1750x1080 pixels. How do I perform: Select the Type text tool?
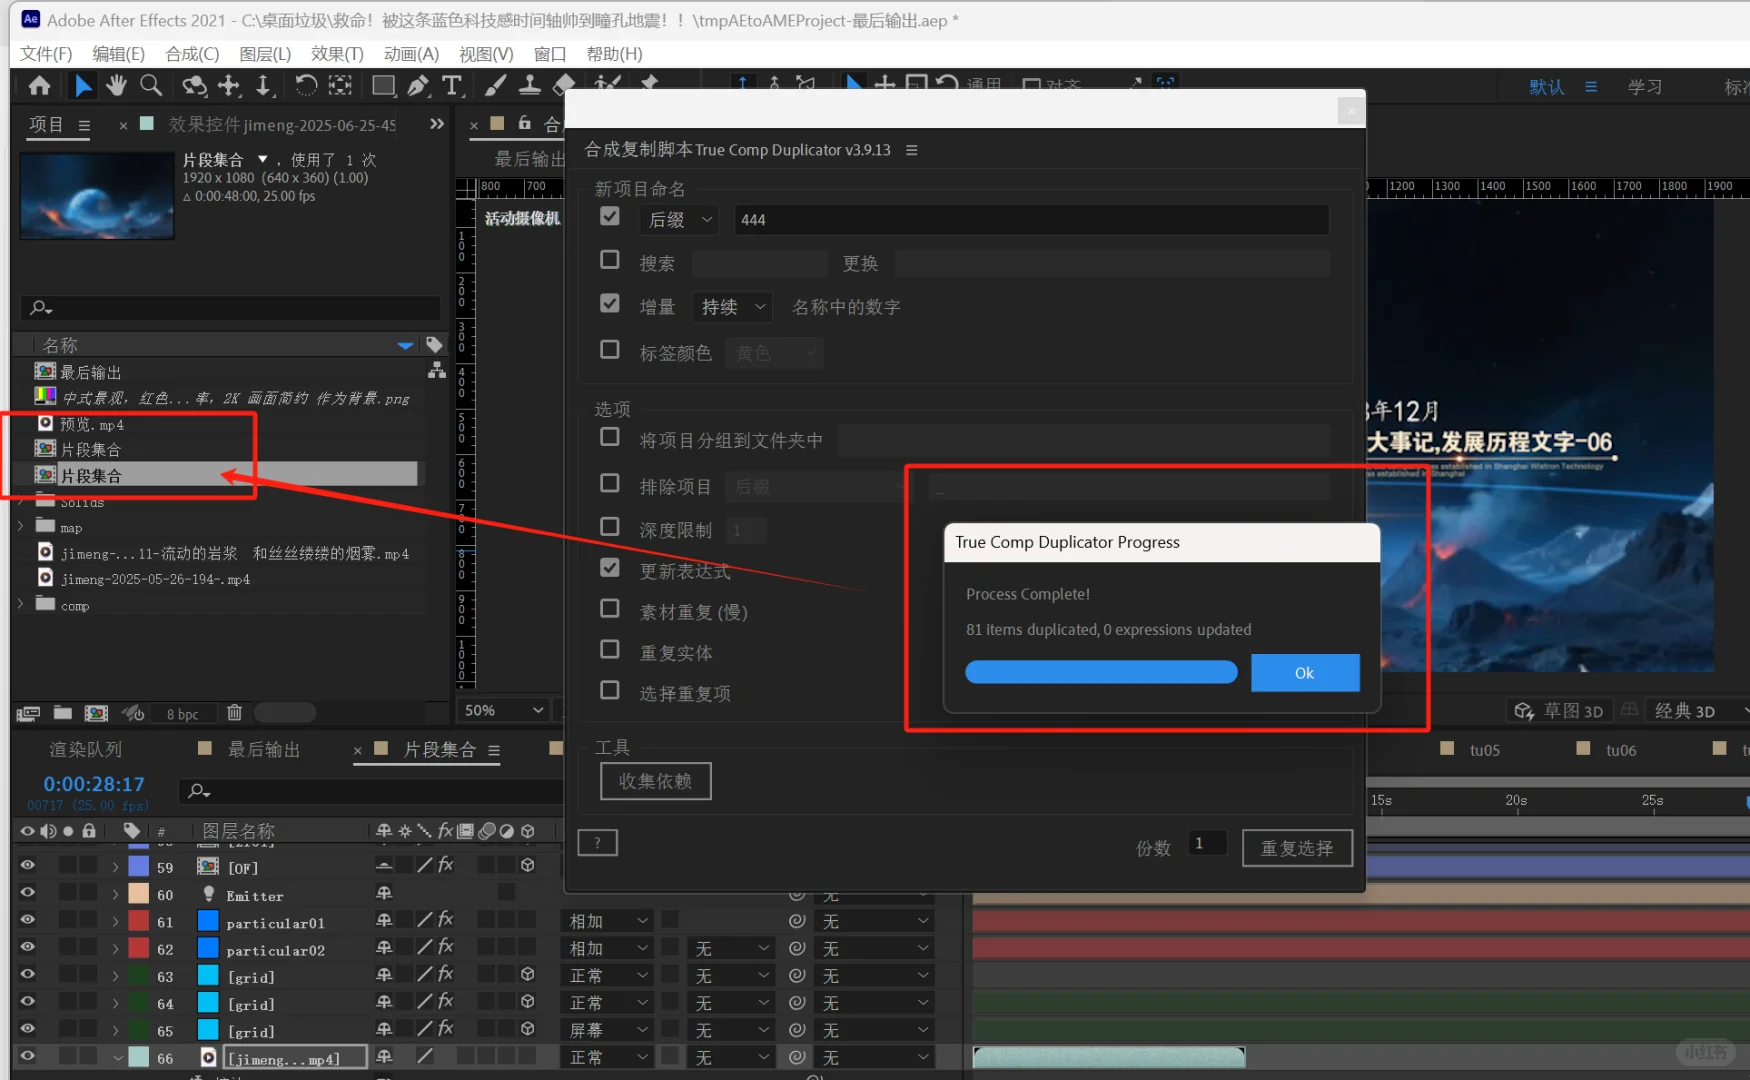[x=452, y=86]
